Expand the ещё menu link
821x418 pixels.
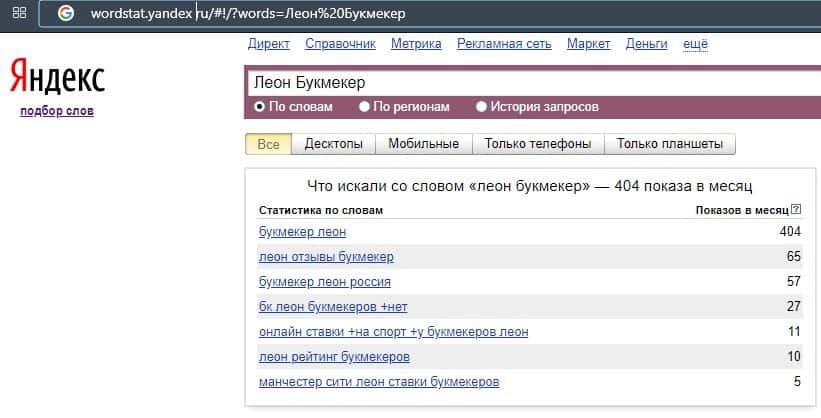pyautogui.click(x=695, y=44)
